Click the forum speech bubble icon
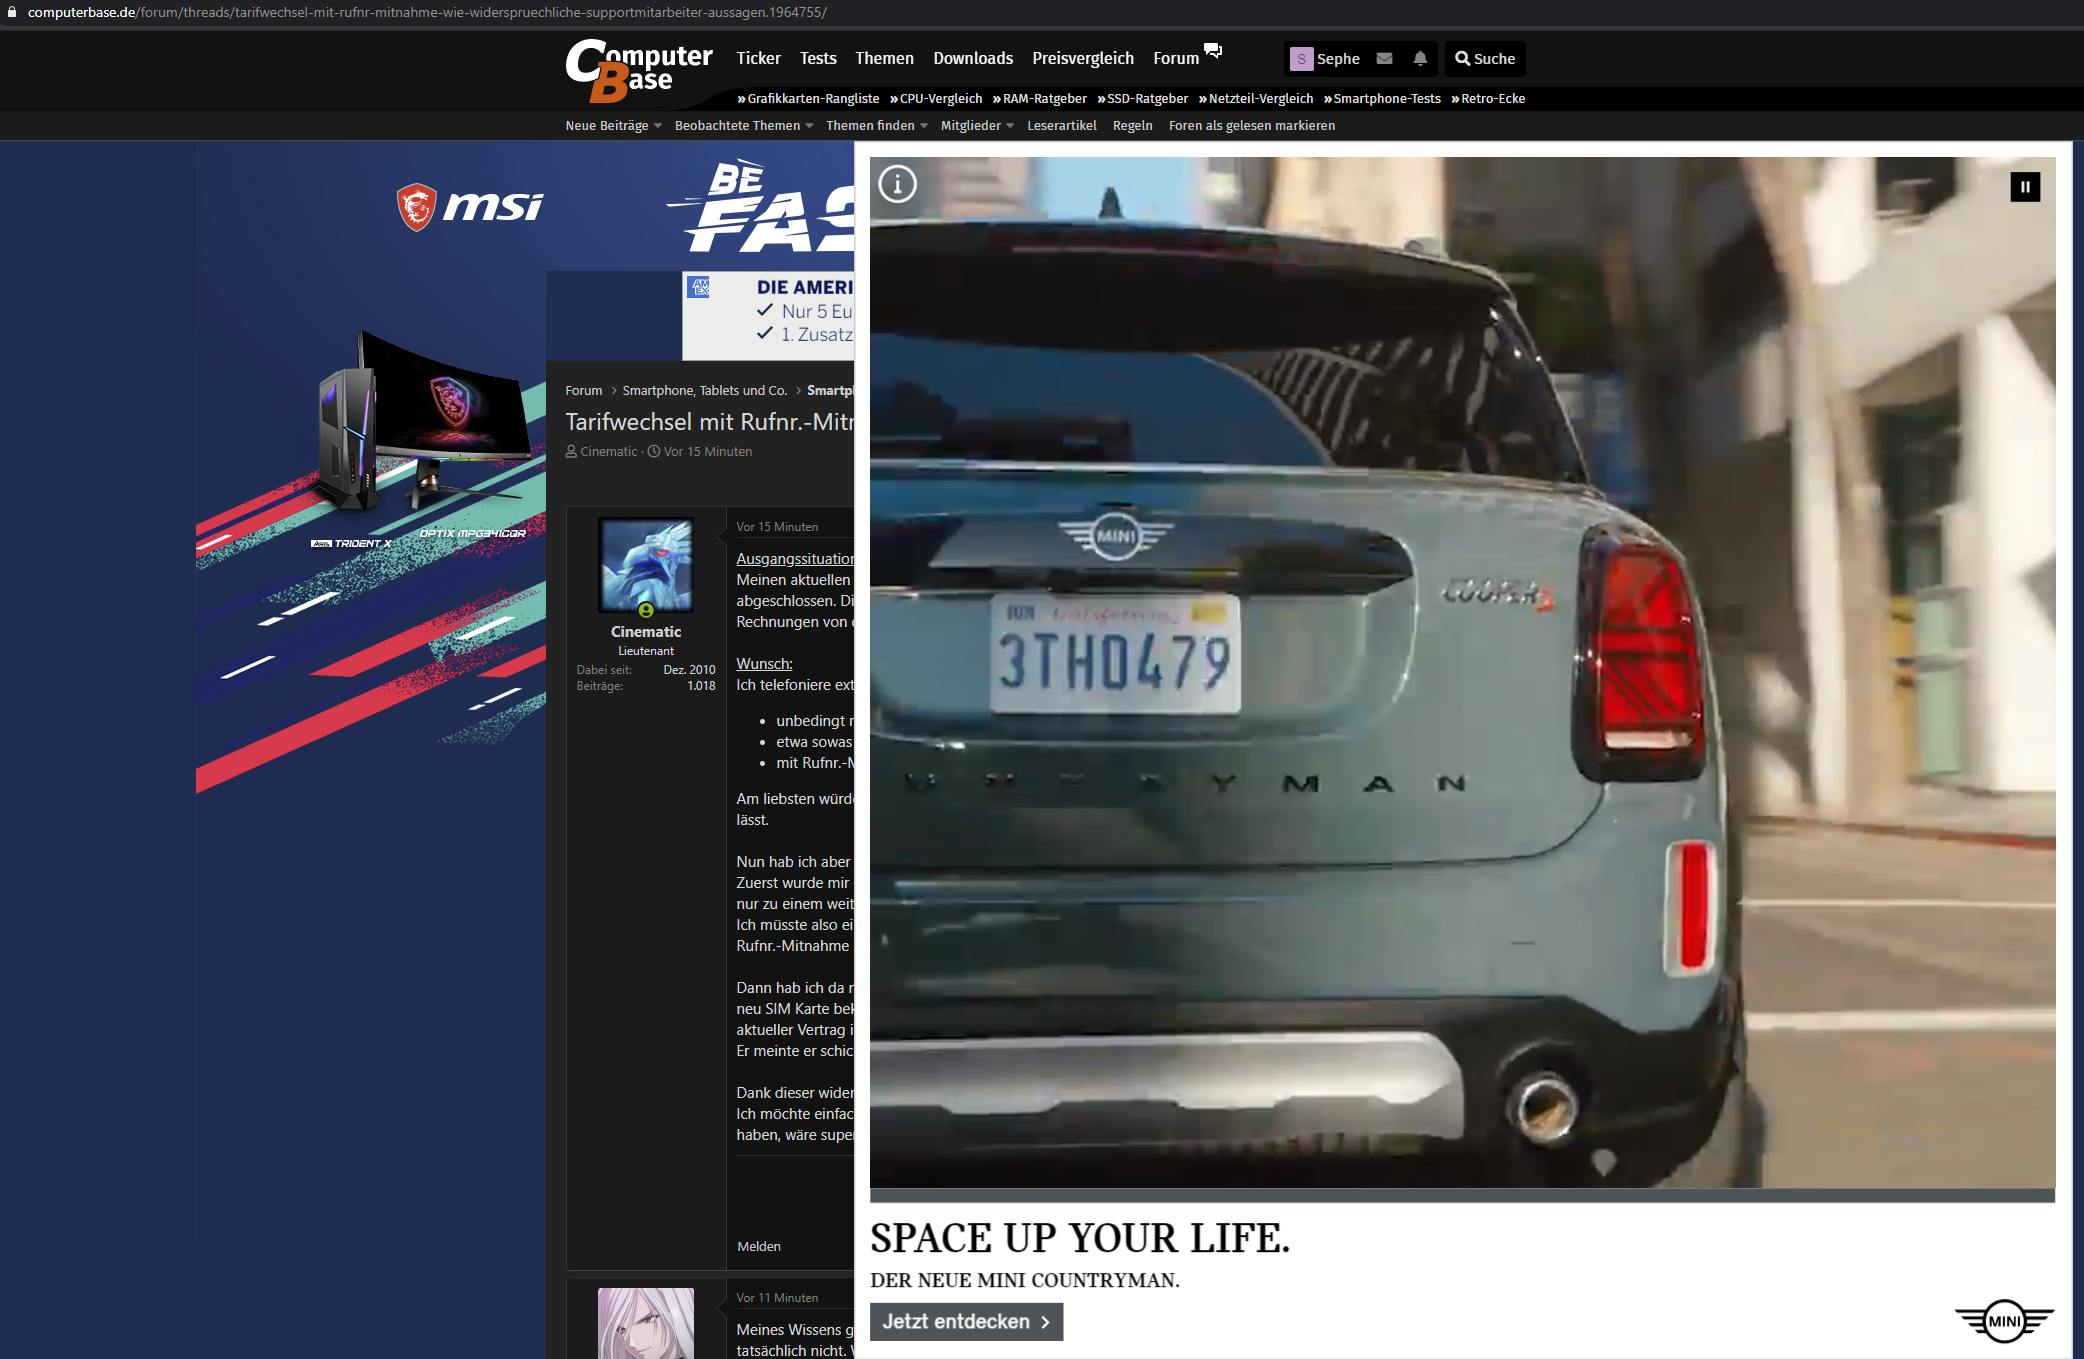 click(1212, 50)
